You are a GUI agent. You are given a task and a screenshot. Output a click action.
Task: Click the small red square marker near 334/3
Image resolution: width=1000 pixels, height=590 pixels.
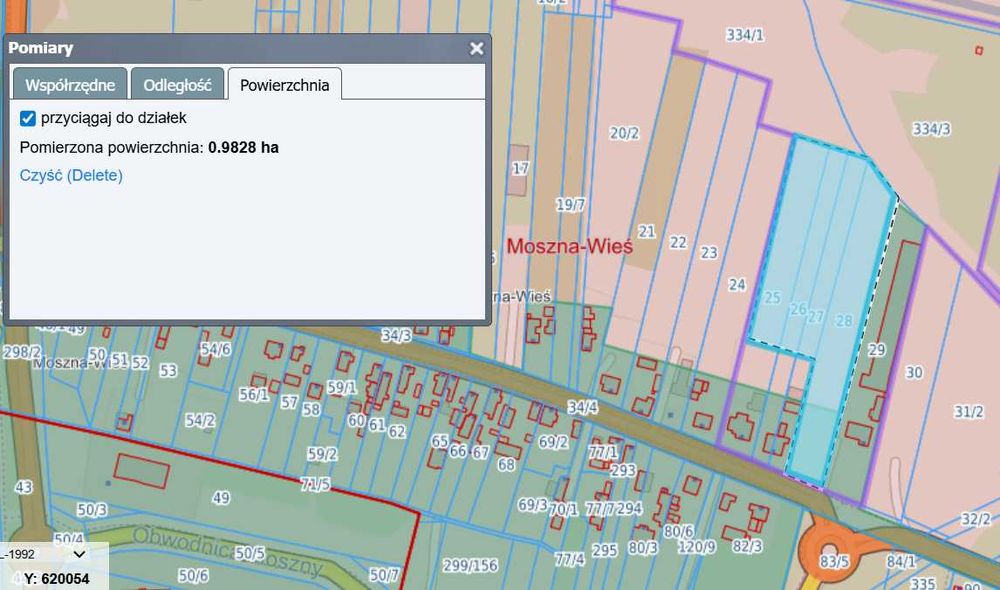[x=979, y=50]
